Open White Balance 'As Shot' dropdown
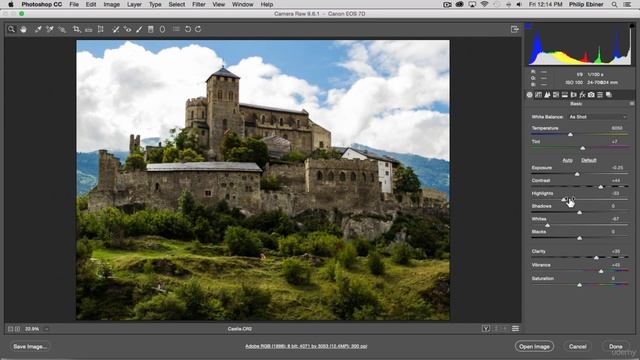The height and width of the screenshot is (360, 640). [x=598, y=117]
